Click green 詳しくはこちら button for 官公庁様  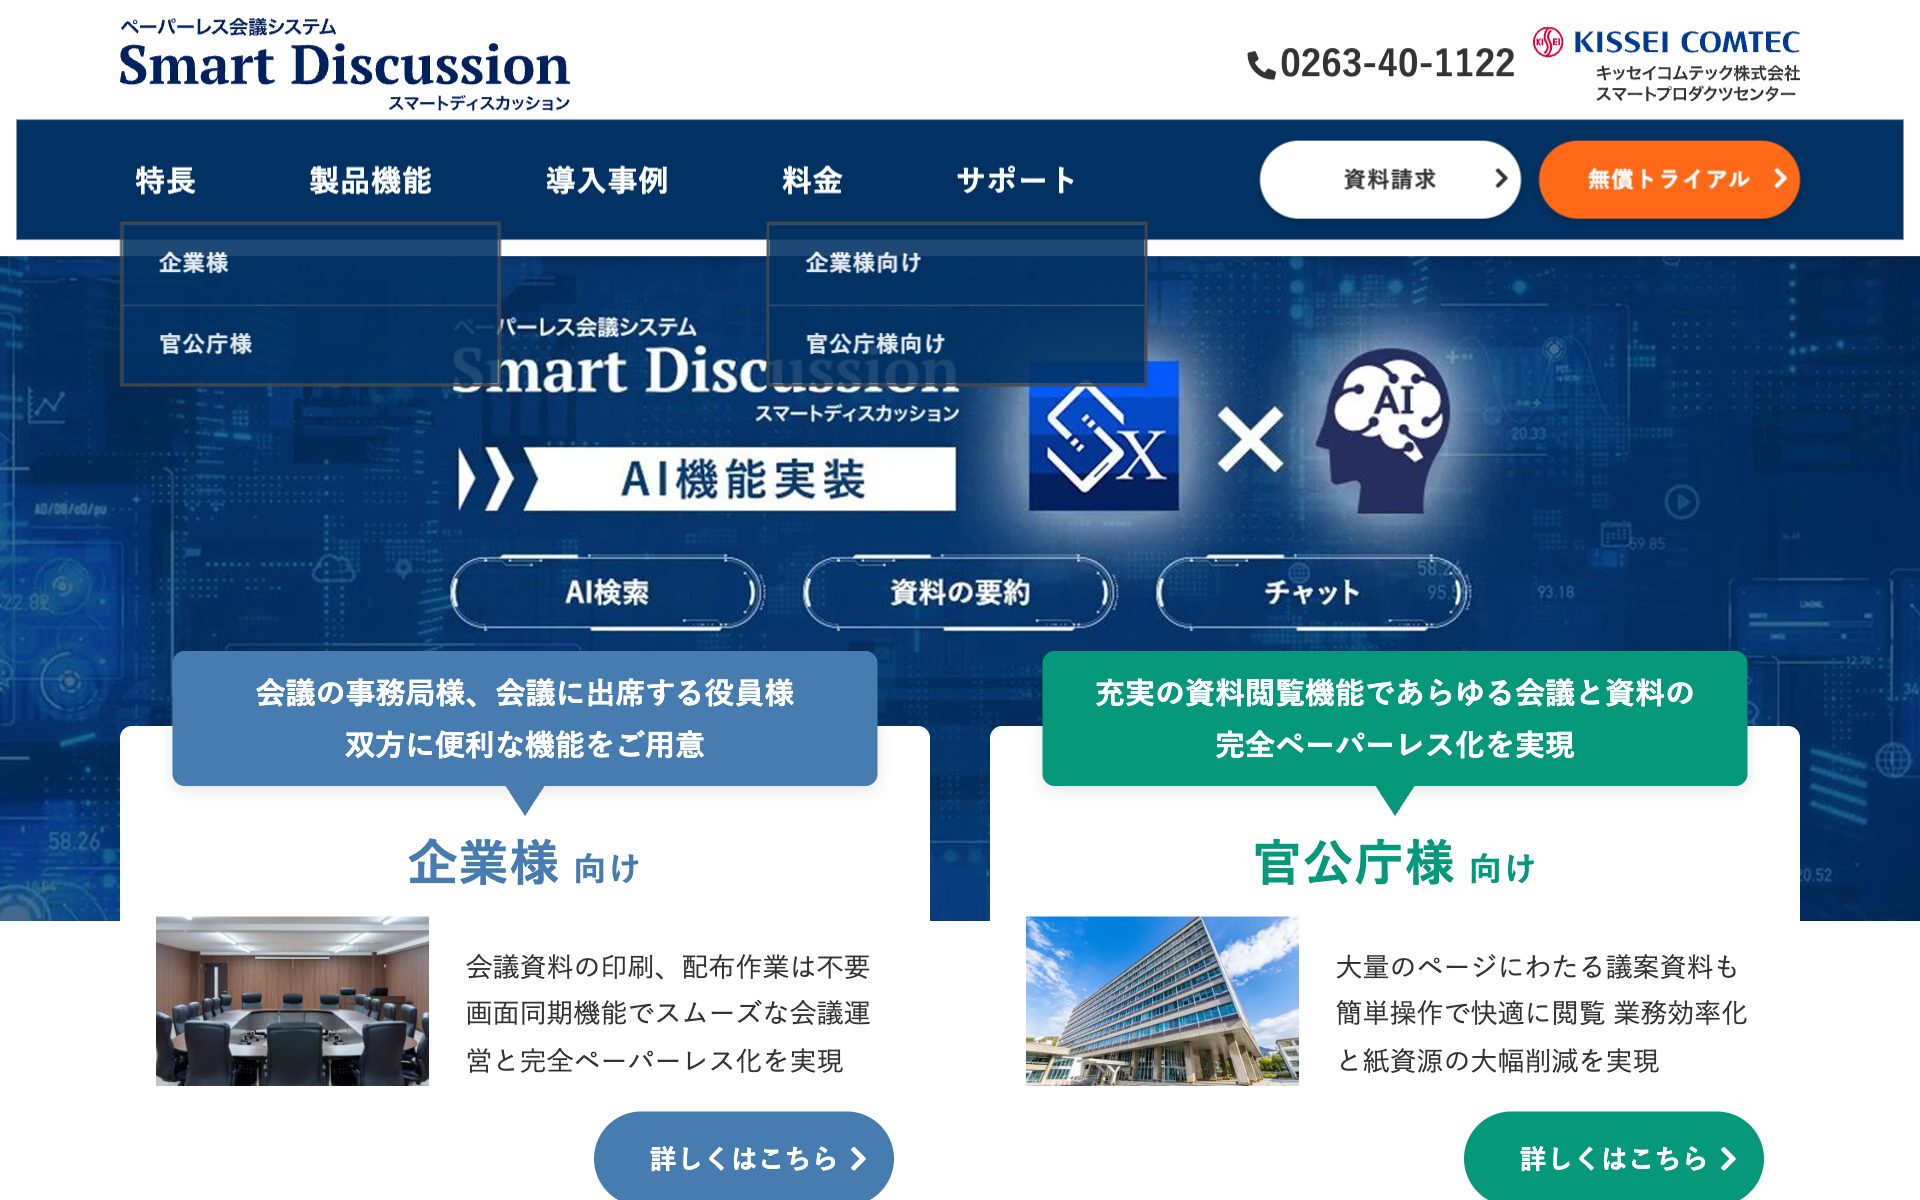tap(1614, 1157)
